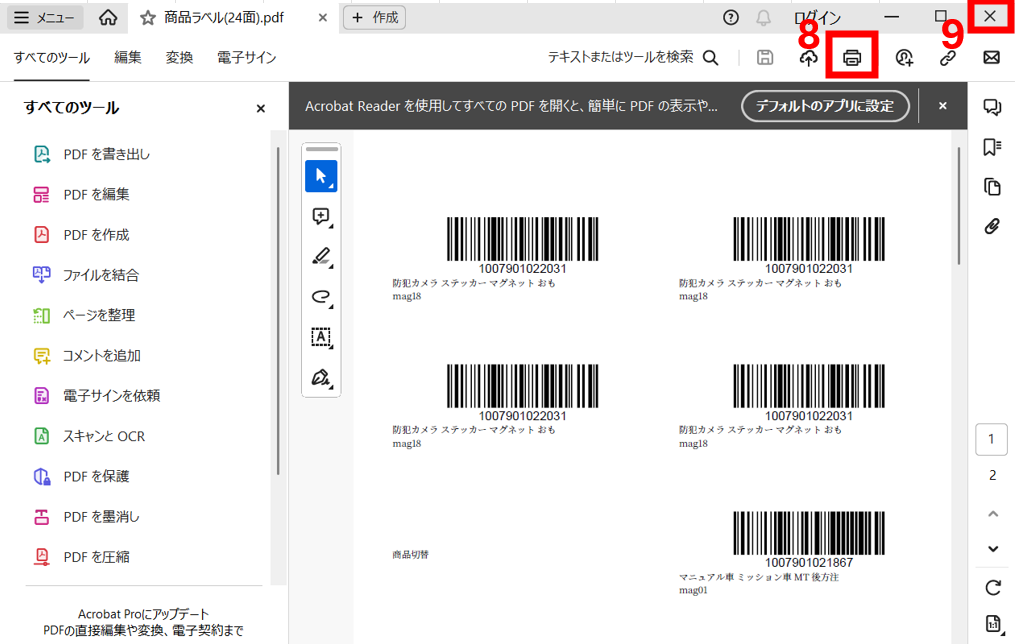Click the mag01 label text

click(x=693, y=590)
